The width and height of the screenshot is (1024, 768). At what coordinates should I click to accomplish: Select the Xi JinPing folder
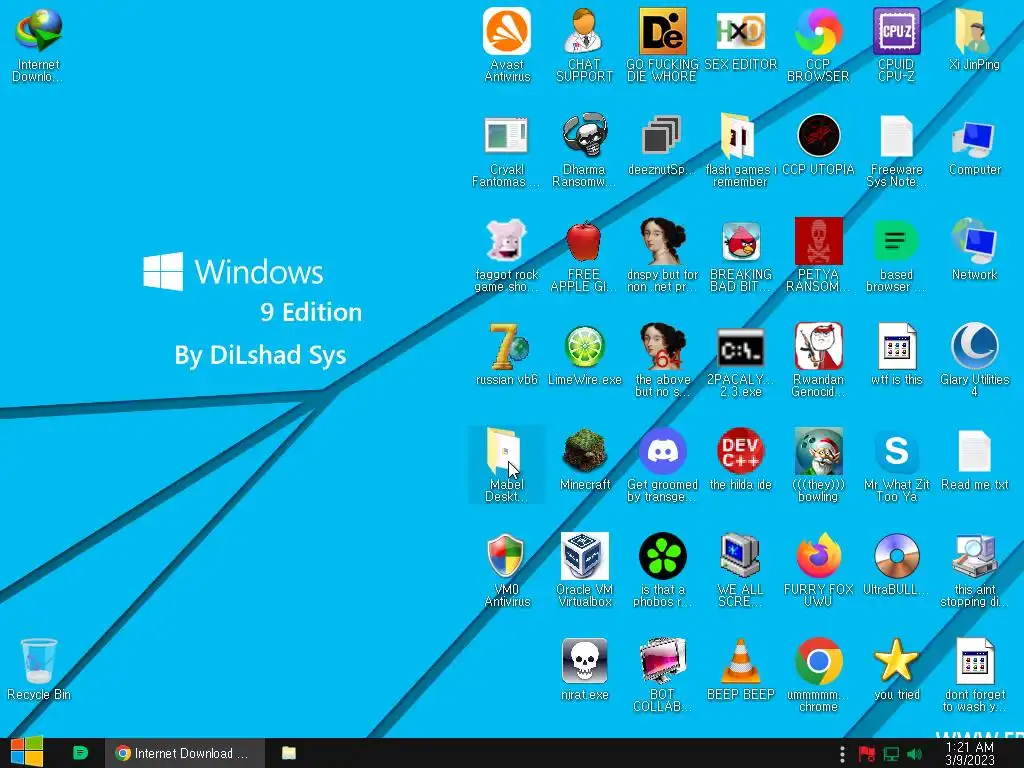tap(974, 39)
